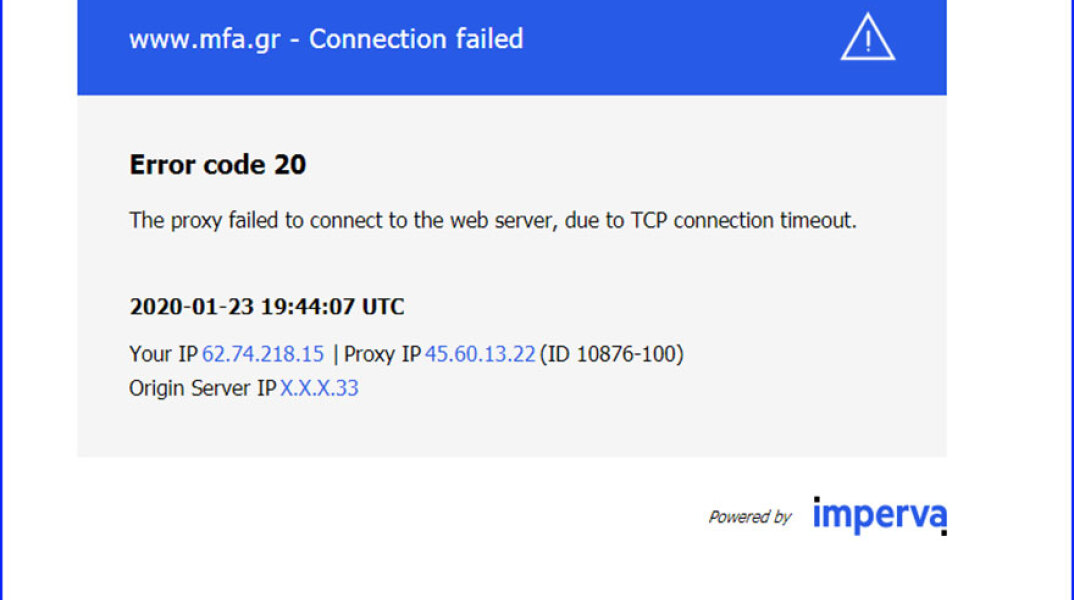This screenshot has height=600, width=1074.
Task: Click the 'Proxy IP' label
Action: (383, 354)
